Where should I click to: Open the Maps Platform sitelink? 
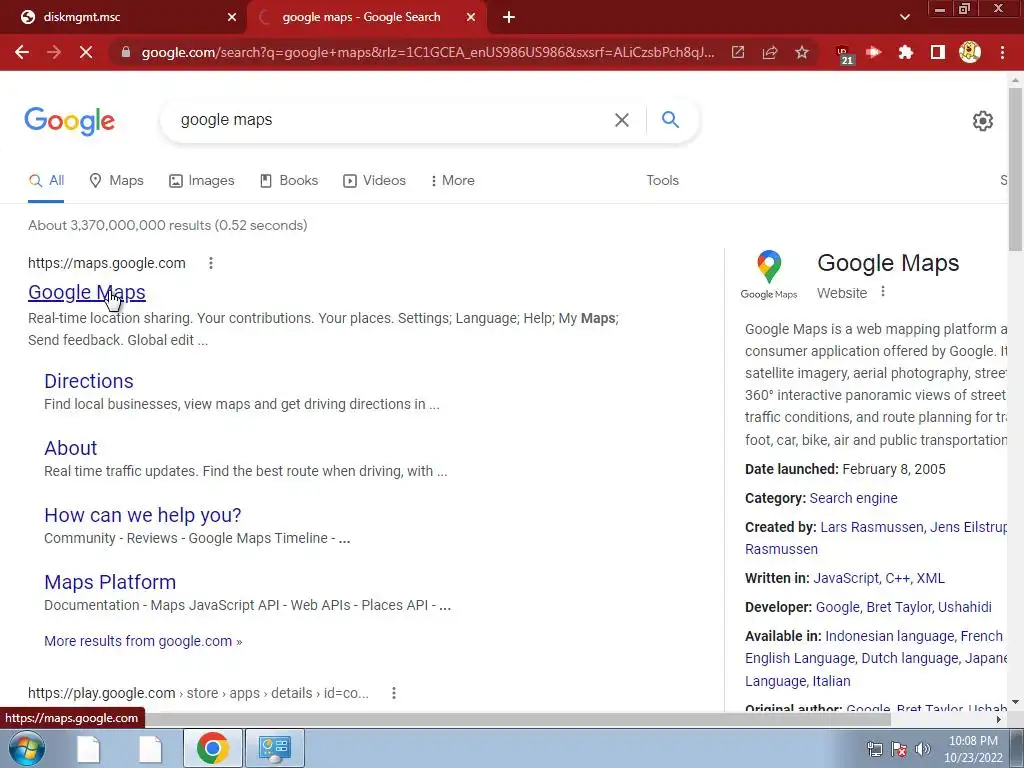tap(110, 582)
